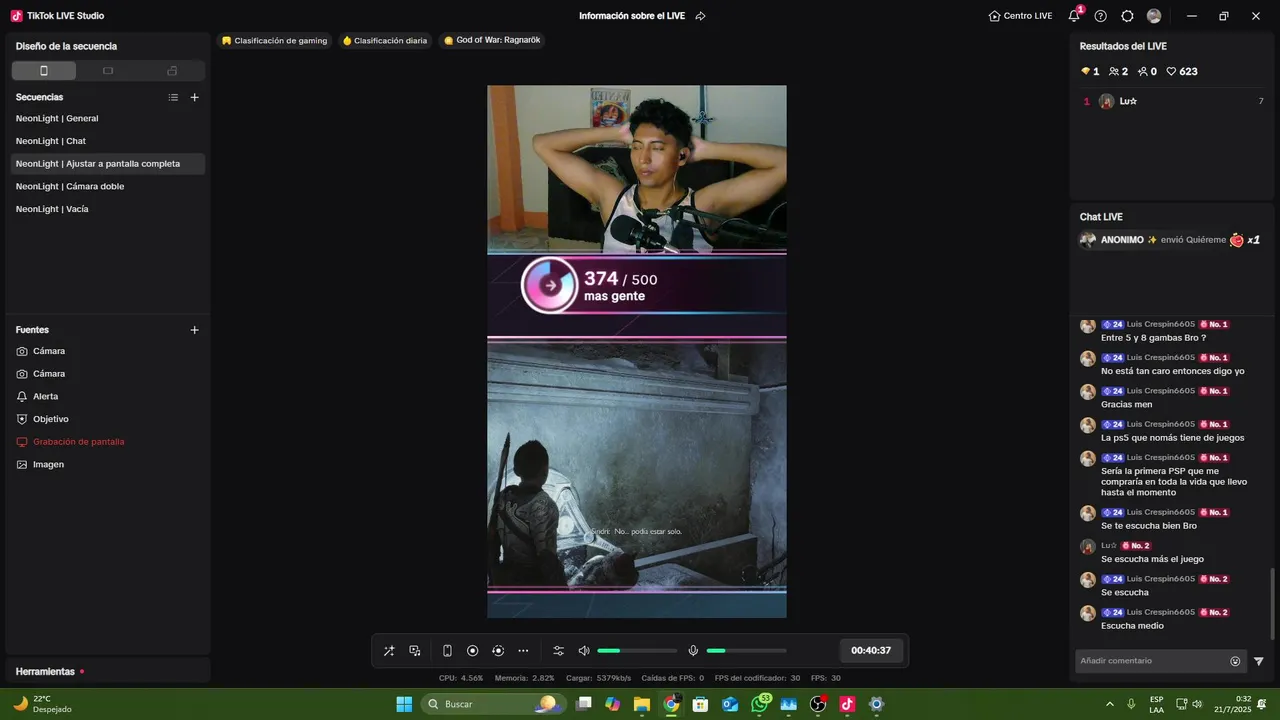The image size is (1280, 720).
Task: Open the settings gear in title bar
Action: pyautogui.click(x=1127, y=16)
